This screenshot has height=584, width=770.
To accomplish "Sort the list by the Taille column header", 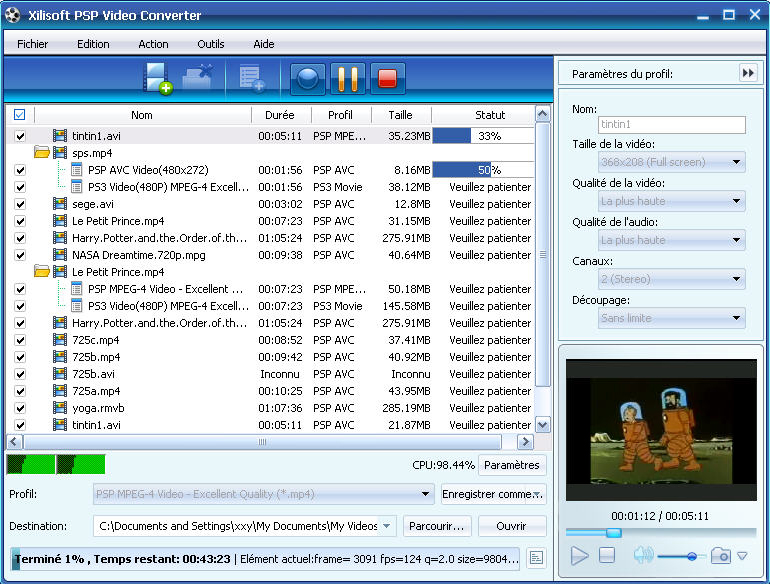I will click(401, 115).
